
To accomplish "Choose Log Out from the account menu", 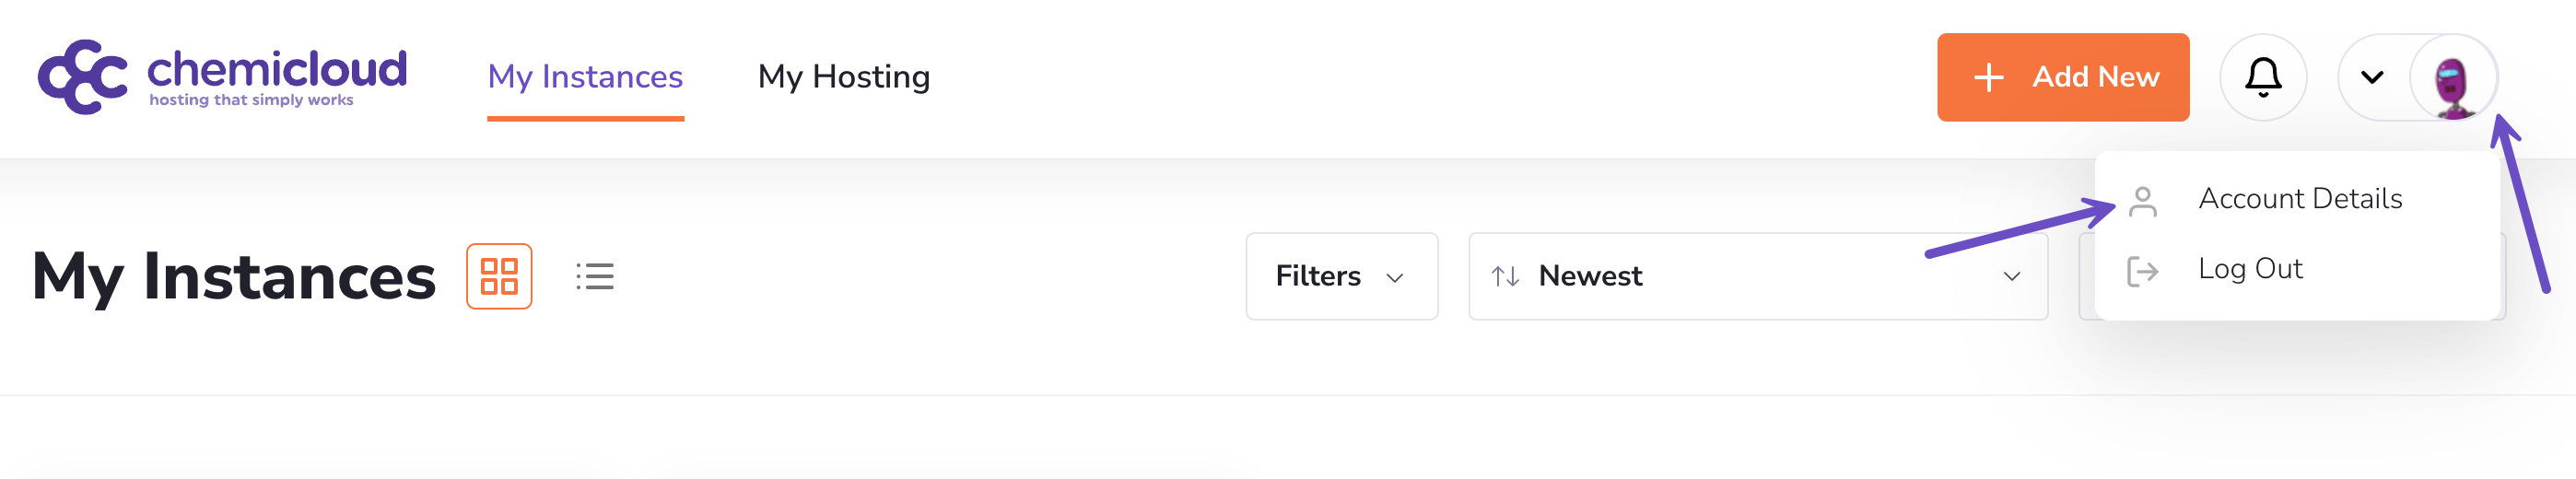I will (x=2249, y=269).
